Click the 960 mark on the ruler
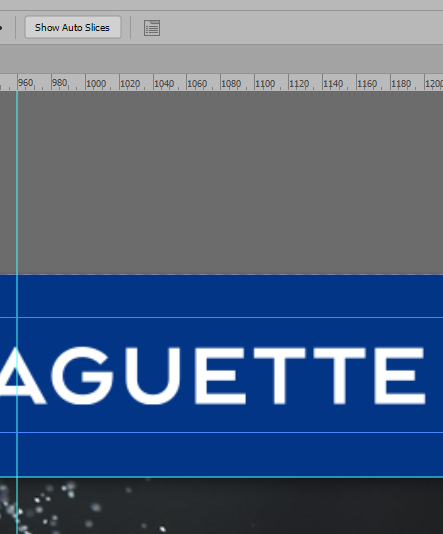 click(x=26, y=83)
